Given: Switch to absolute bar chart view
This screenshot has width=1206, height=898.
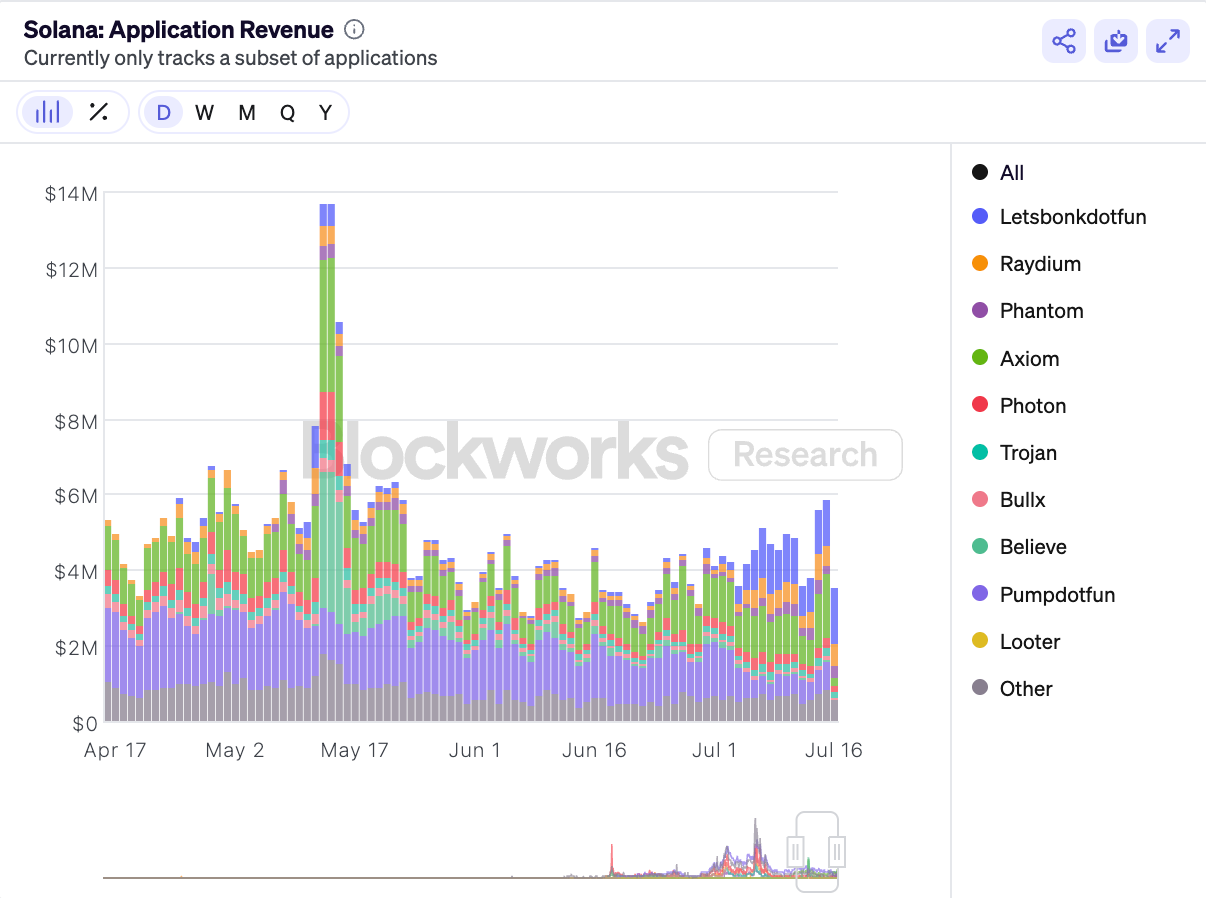Looking at the screenshot, I should tap(47, 112).
